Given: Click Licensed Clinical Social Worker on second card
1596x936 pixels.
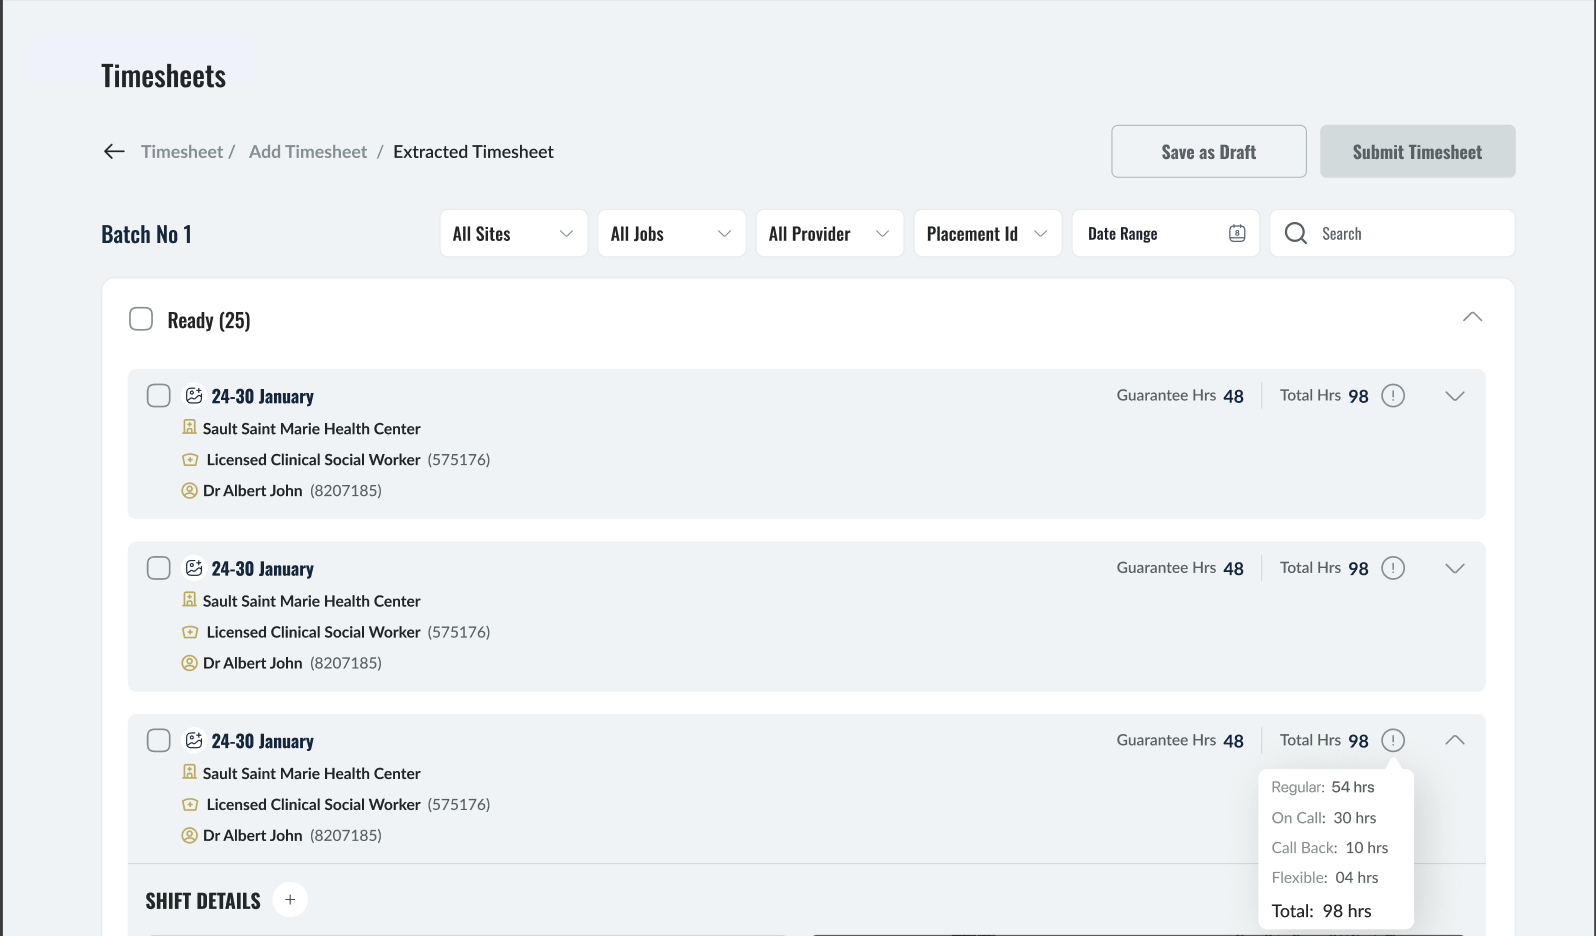Looking at the screenshot, I should click(314, 632).
